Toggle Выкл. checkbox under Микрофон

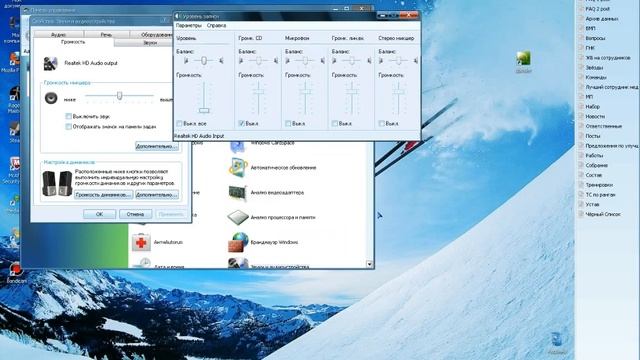point(288,123)
